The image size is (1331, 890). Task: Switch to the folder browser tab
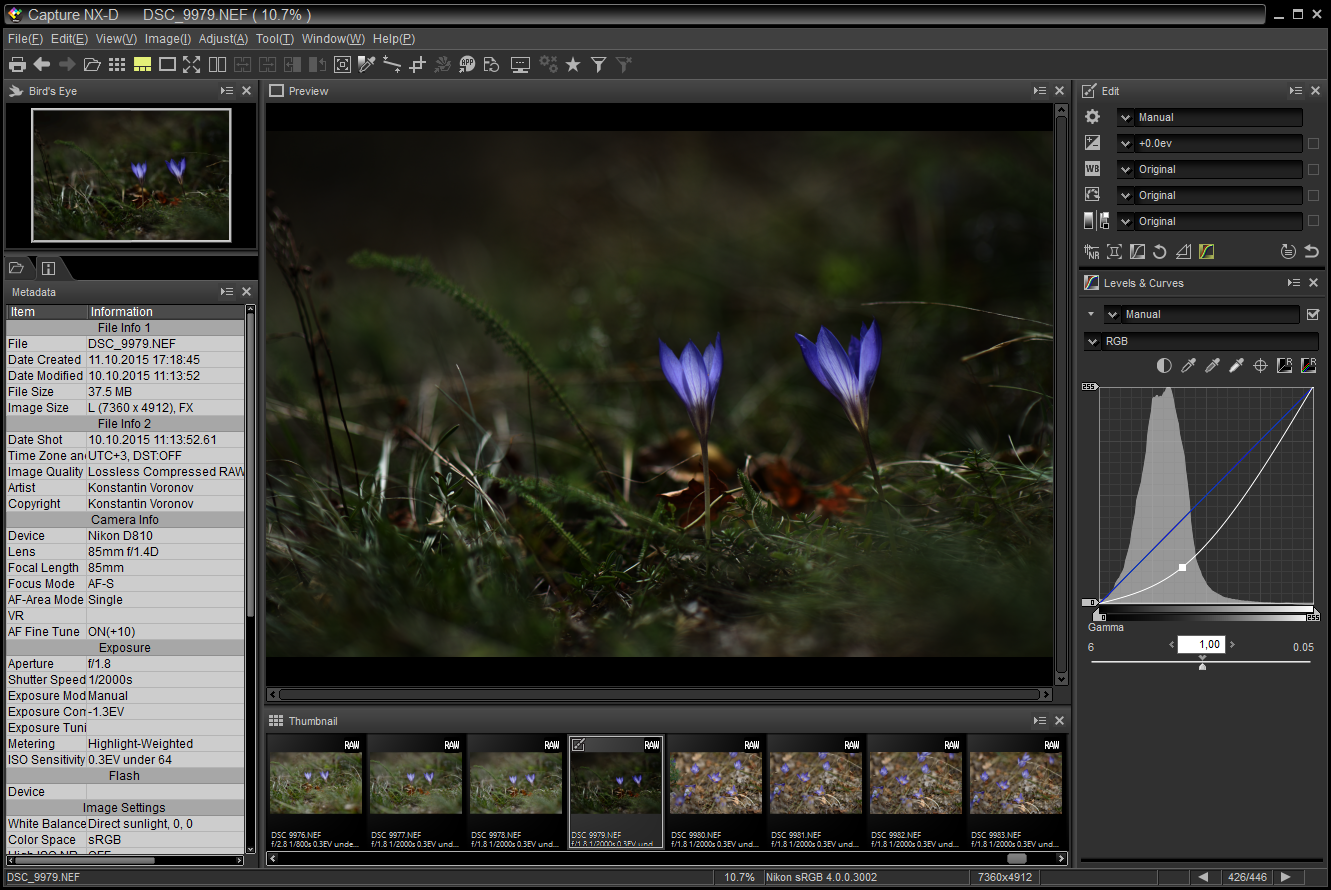pos(17,268)
